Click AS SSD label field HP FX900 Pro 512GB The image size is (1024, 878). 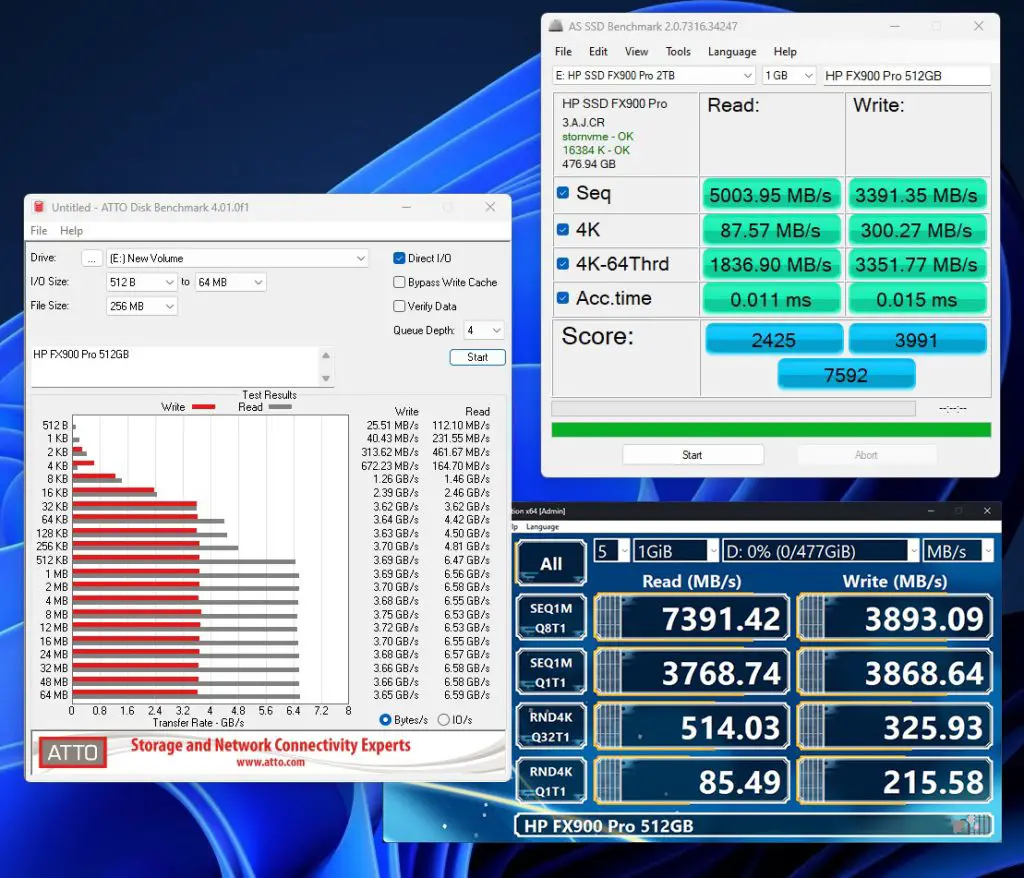click(906, 76)
